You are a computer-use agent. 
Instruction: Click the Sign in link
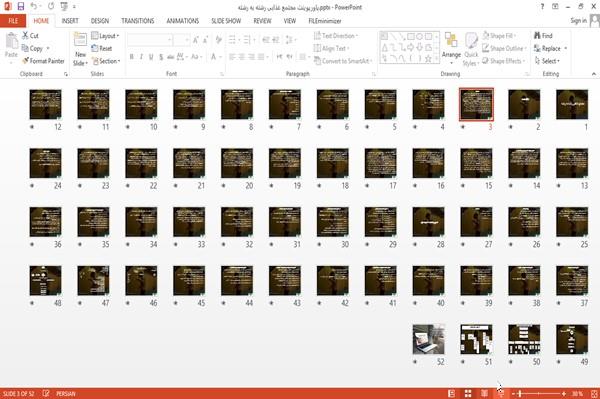[x=578, y=21]
